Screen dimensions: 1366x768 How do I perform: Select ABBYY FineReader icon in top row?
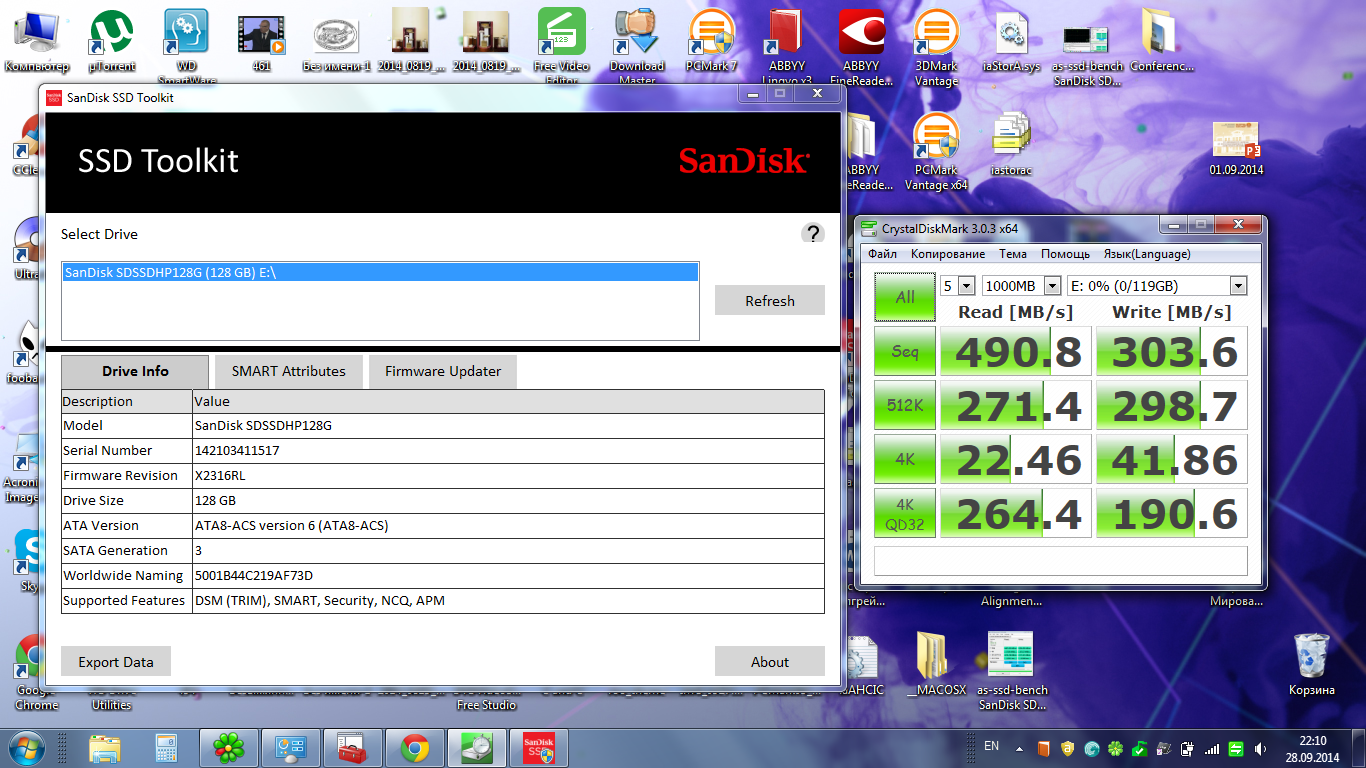point(862,47)
